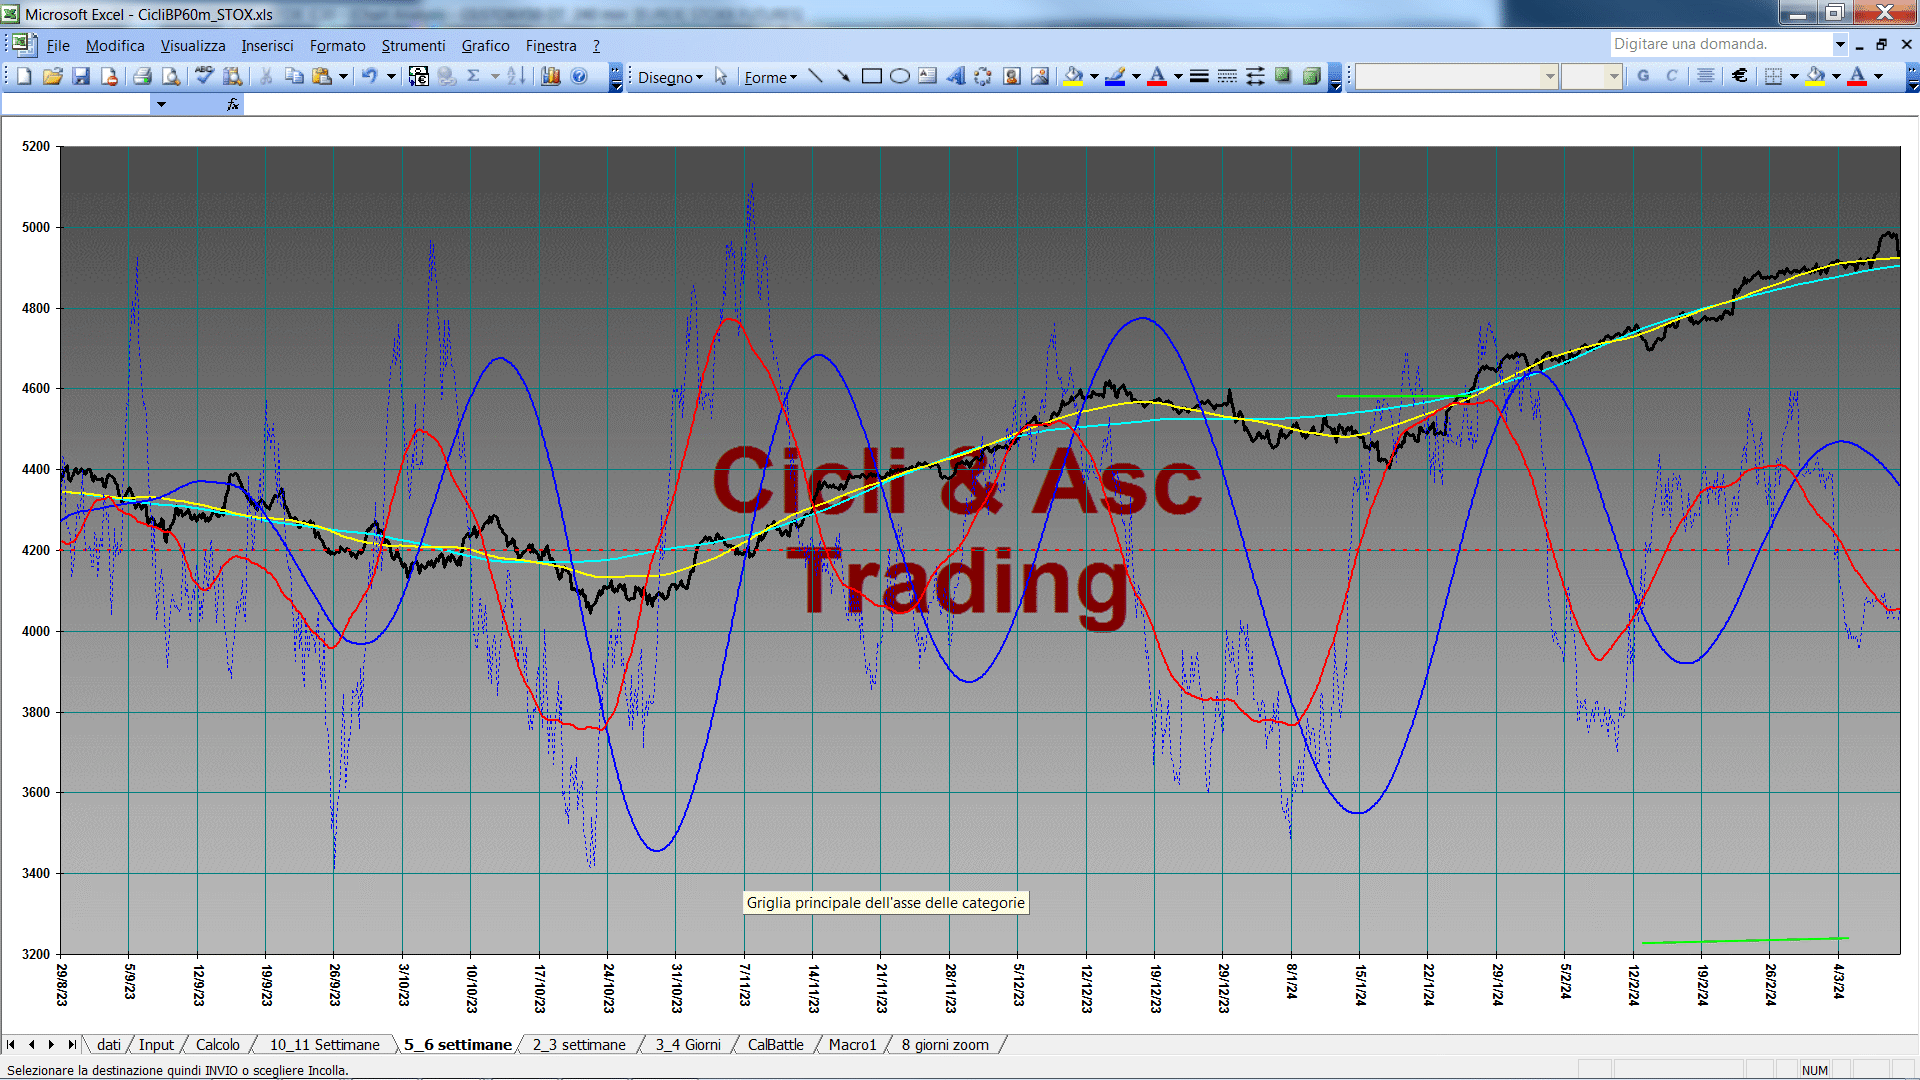Open a file with the folder icon
Viewport: 1920px width, 1080px height.
pyautogui.click(x=53, y=77)
